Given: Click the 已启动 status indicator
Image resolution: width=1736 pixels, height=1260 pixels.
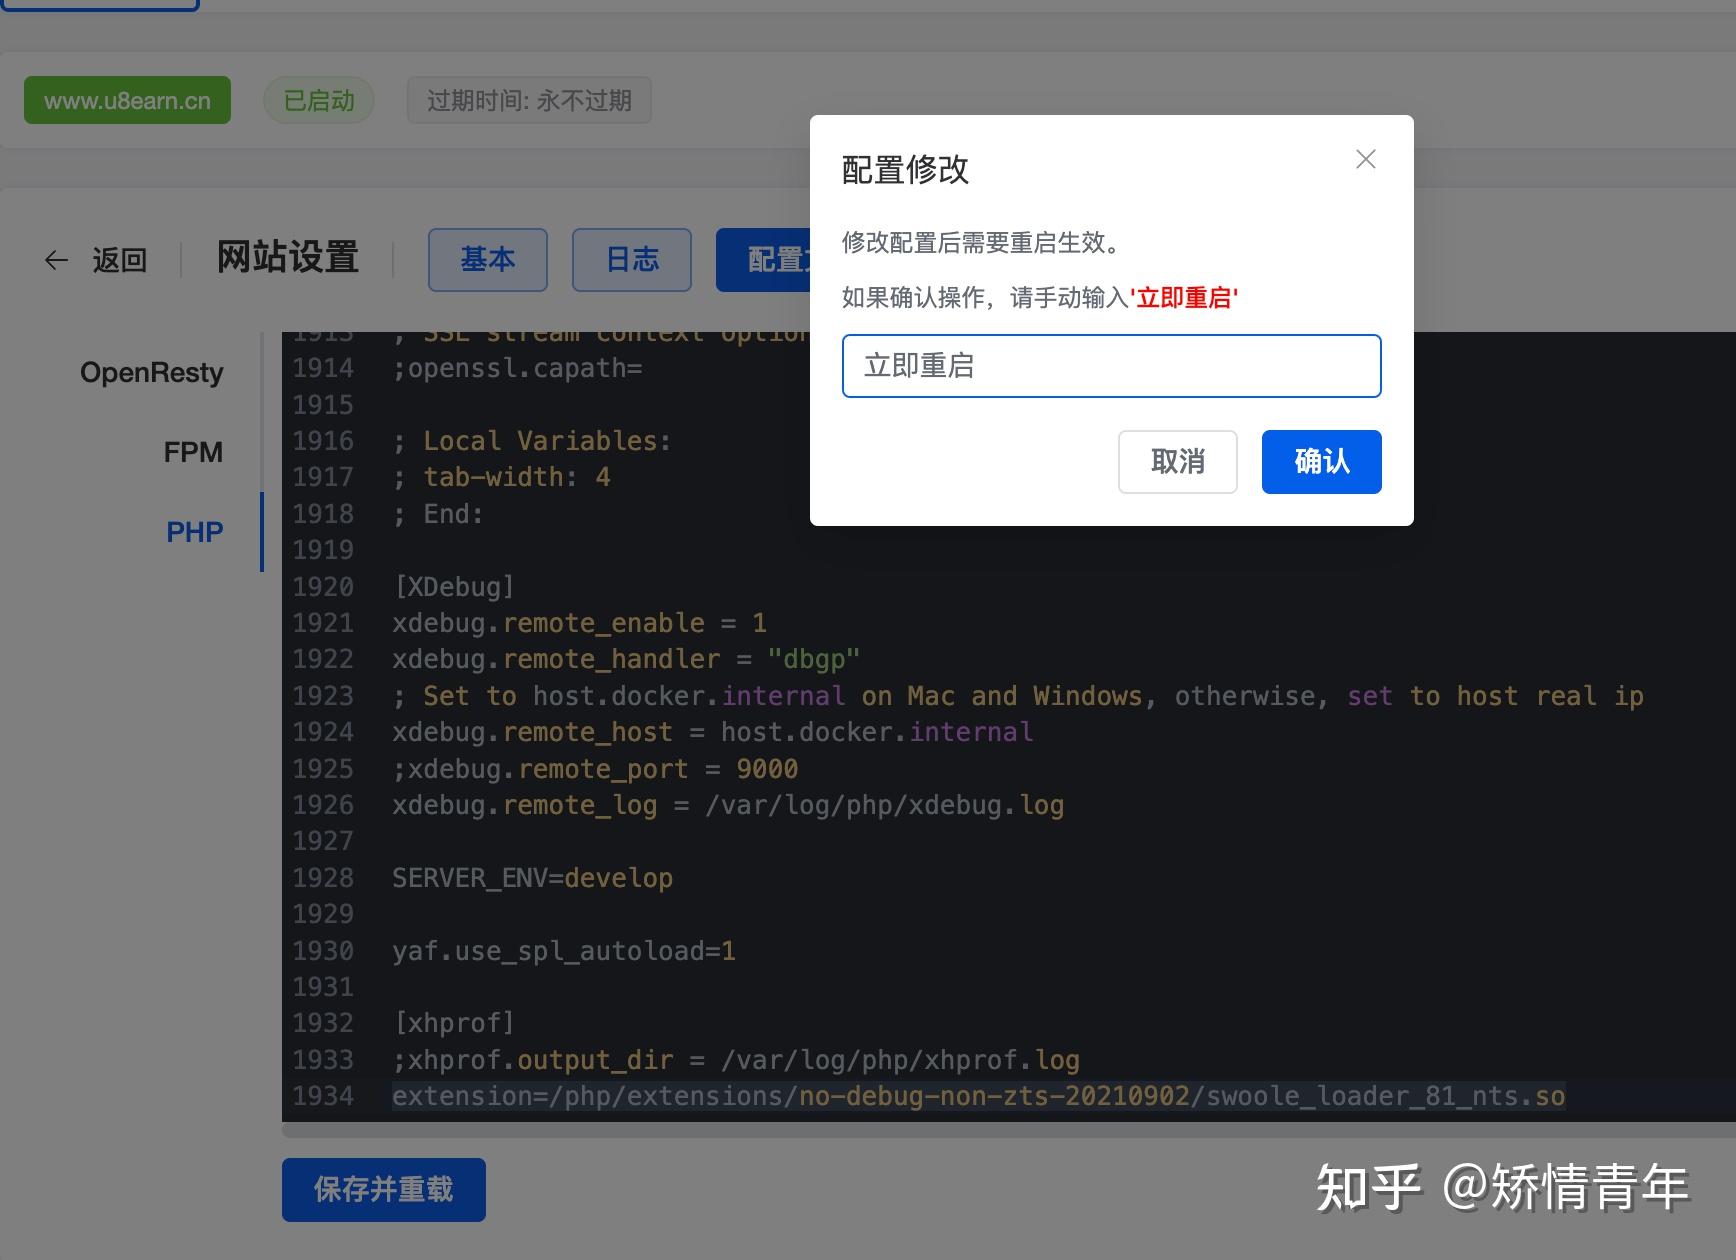Looking at the screenshot, I should 318,99.
